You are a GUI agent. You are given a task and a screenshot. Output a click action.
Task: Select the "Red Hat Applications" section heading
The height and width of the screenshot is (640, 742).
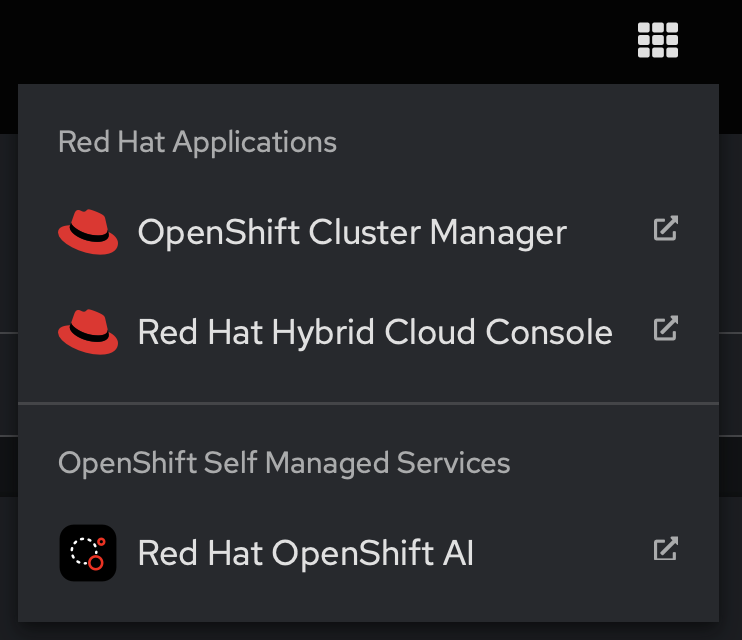pyautogui.click(x=197, y=142)
